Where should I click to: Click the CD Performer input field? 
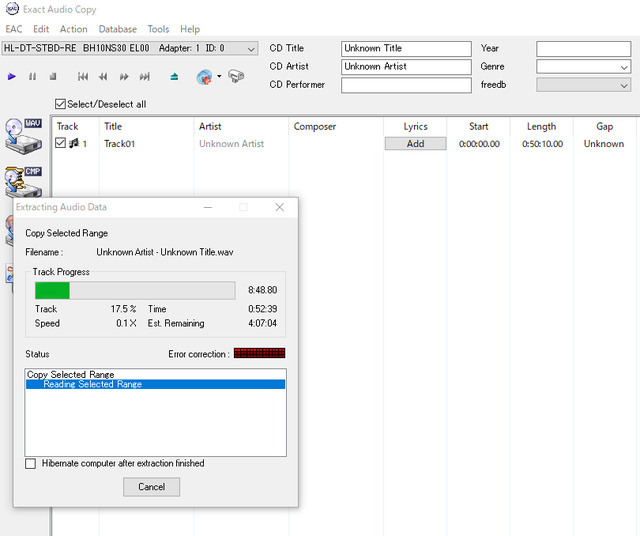pos(406,85)
